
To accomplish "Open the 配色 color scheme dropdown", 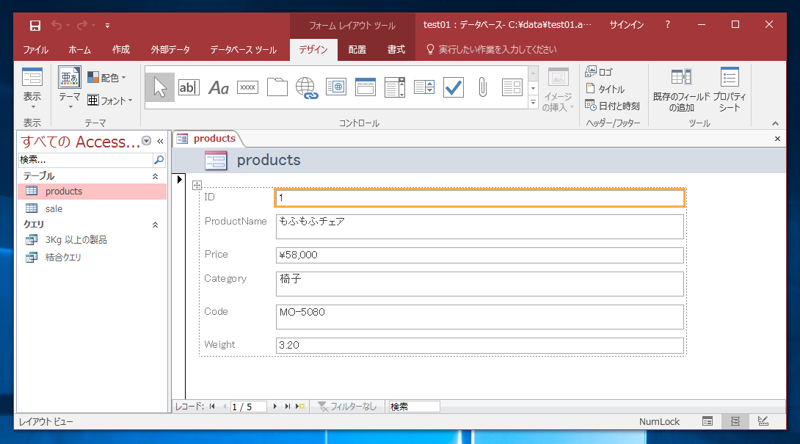I will click(x=107, y=78).
